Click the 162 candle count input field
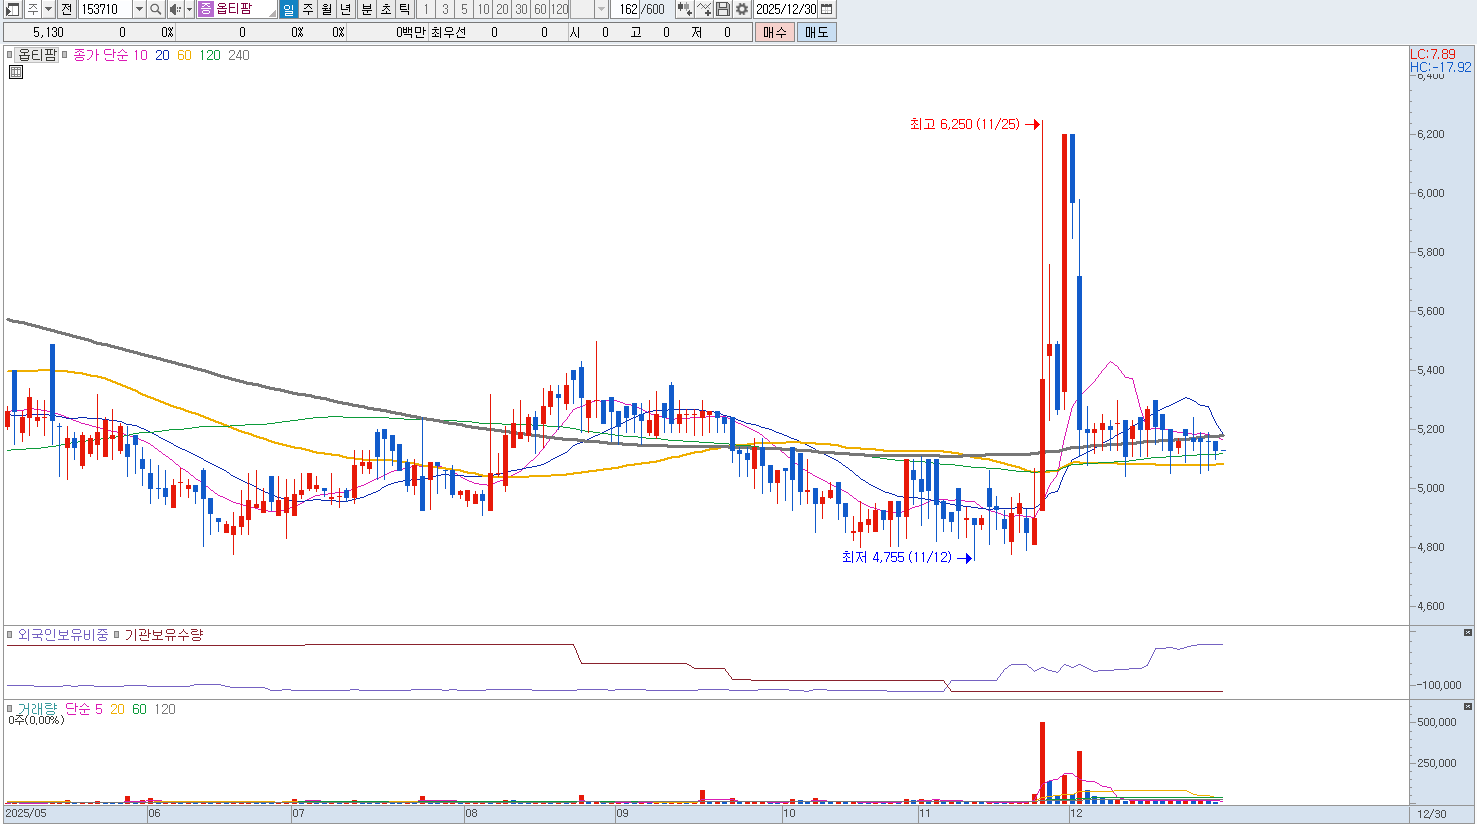 pos(627,9)
